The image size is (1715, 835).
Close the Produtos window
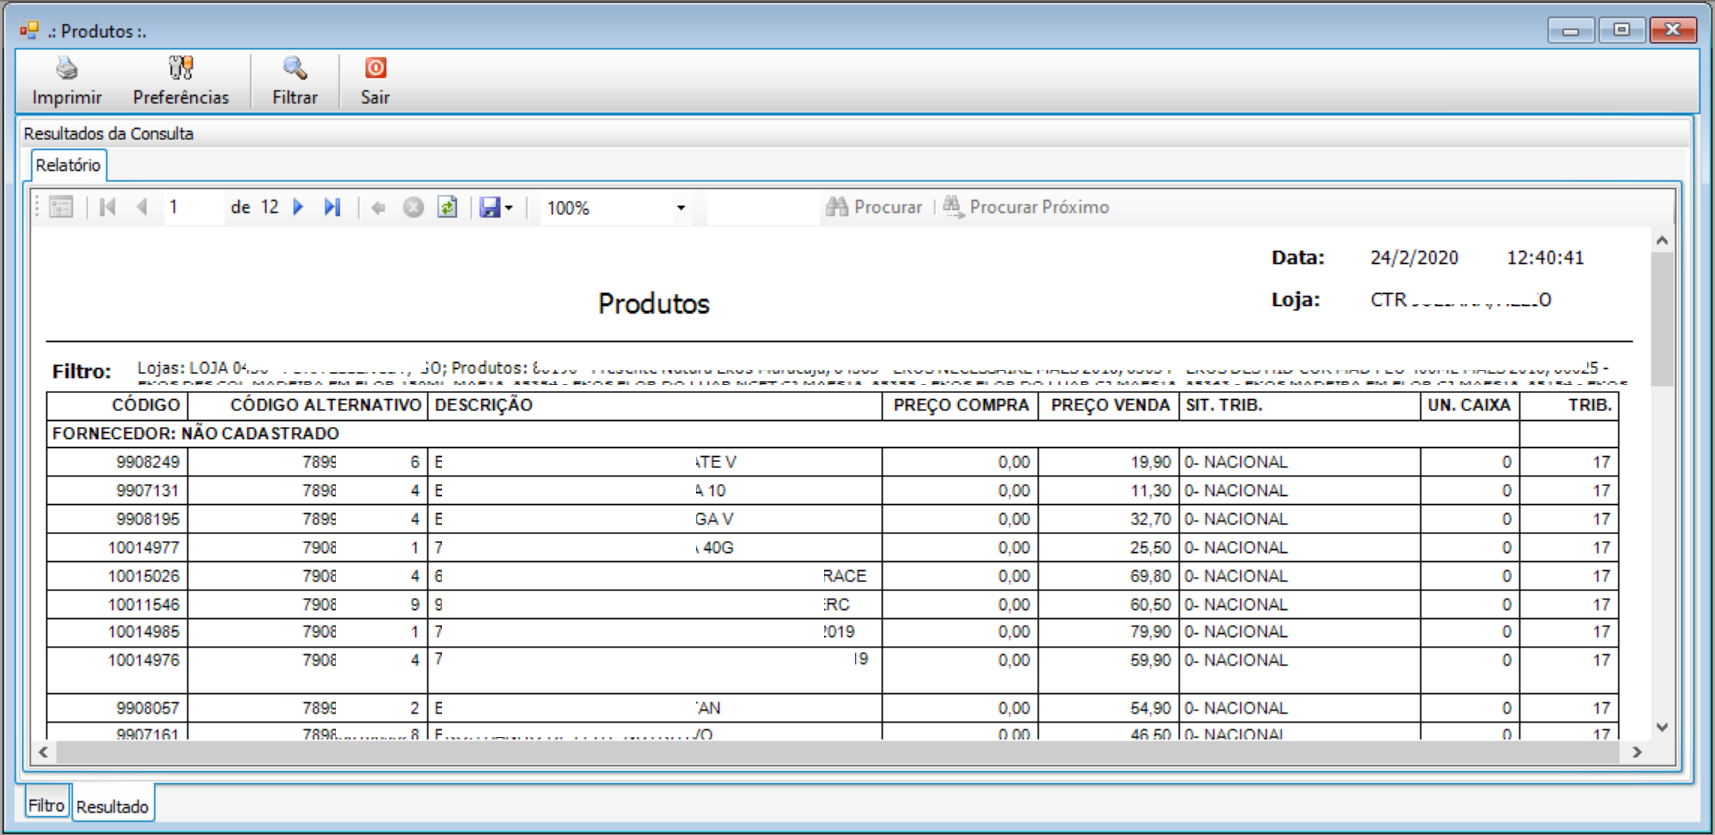point(1673,30)
